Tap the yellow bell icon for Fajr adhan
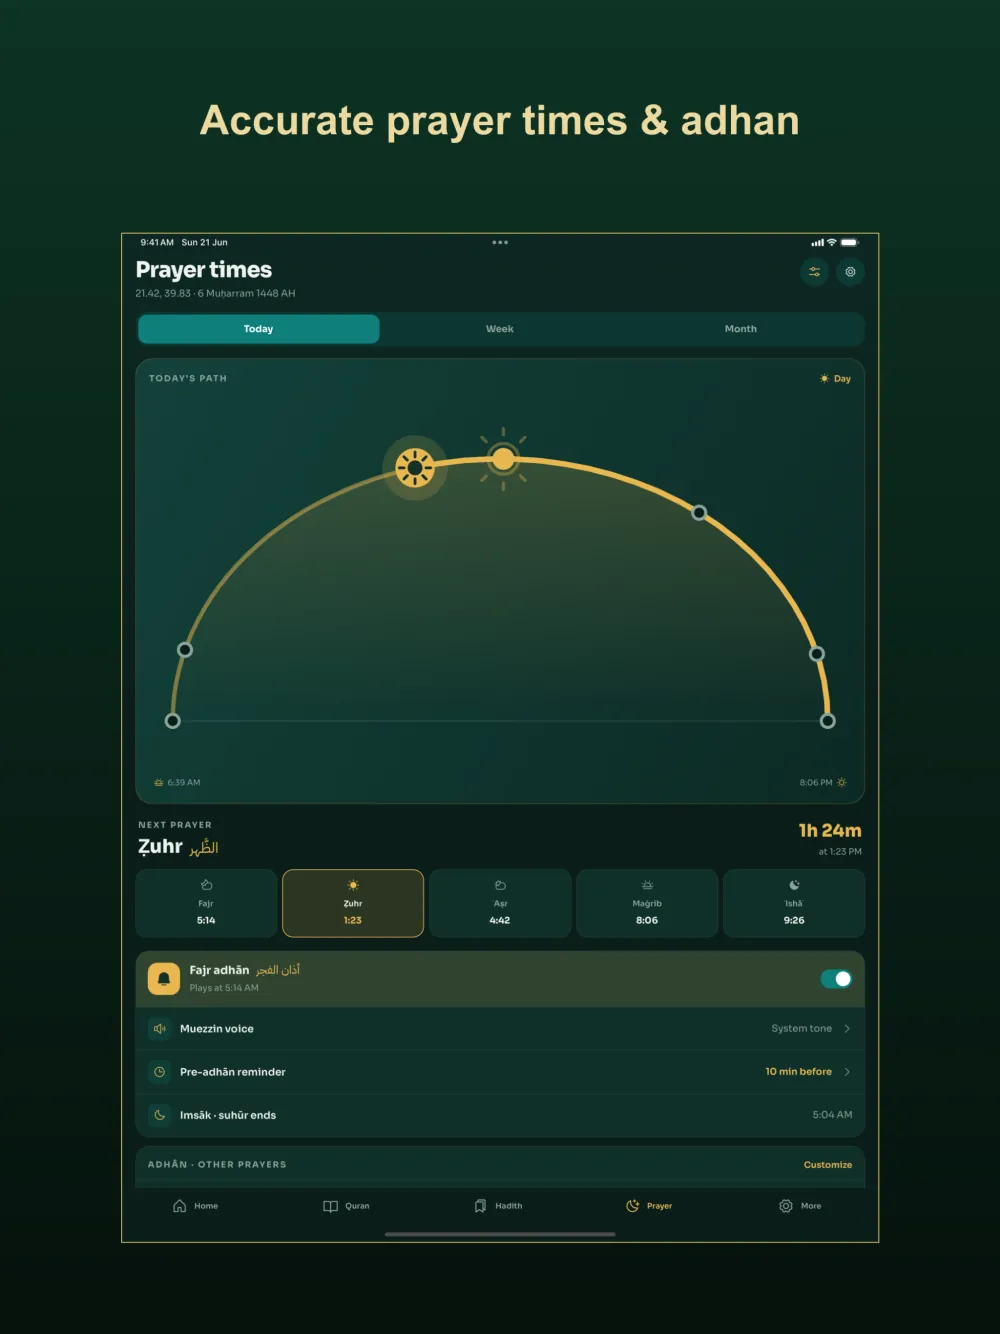This screenshot has width=1000, height=1334. (x=164, y=979)
